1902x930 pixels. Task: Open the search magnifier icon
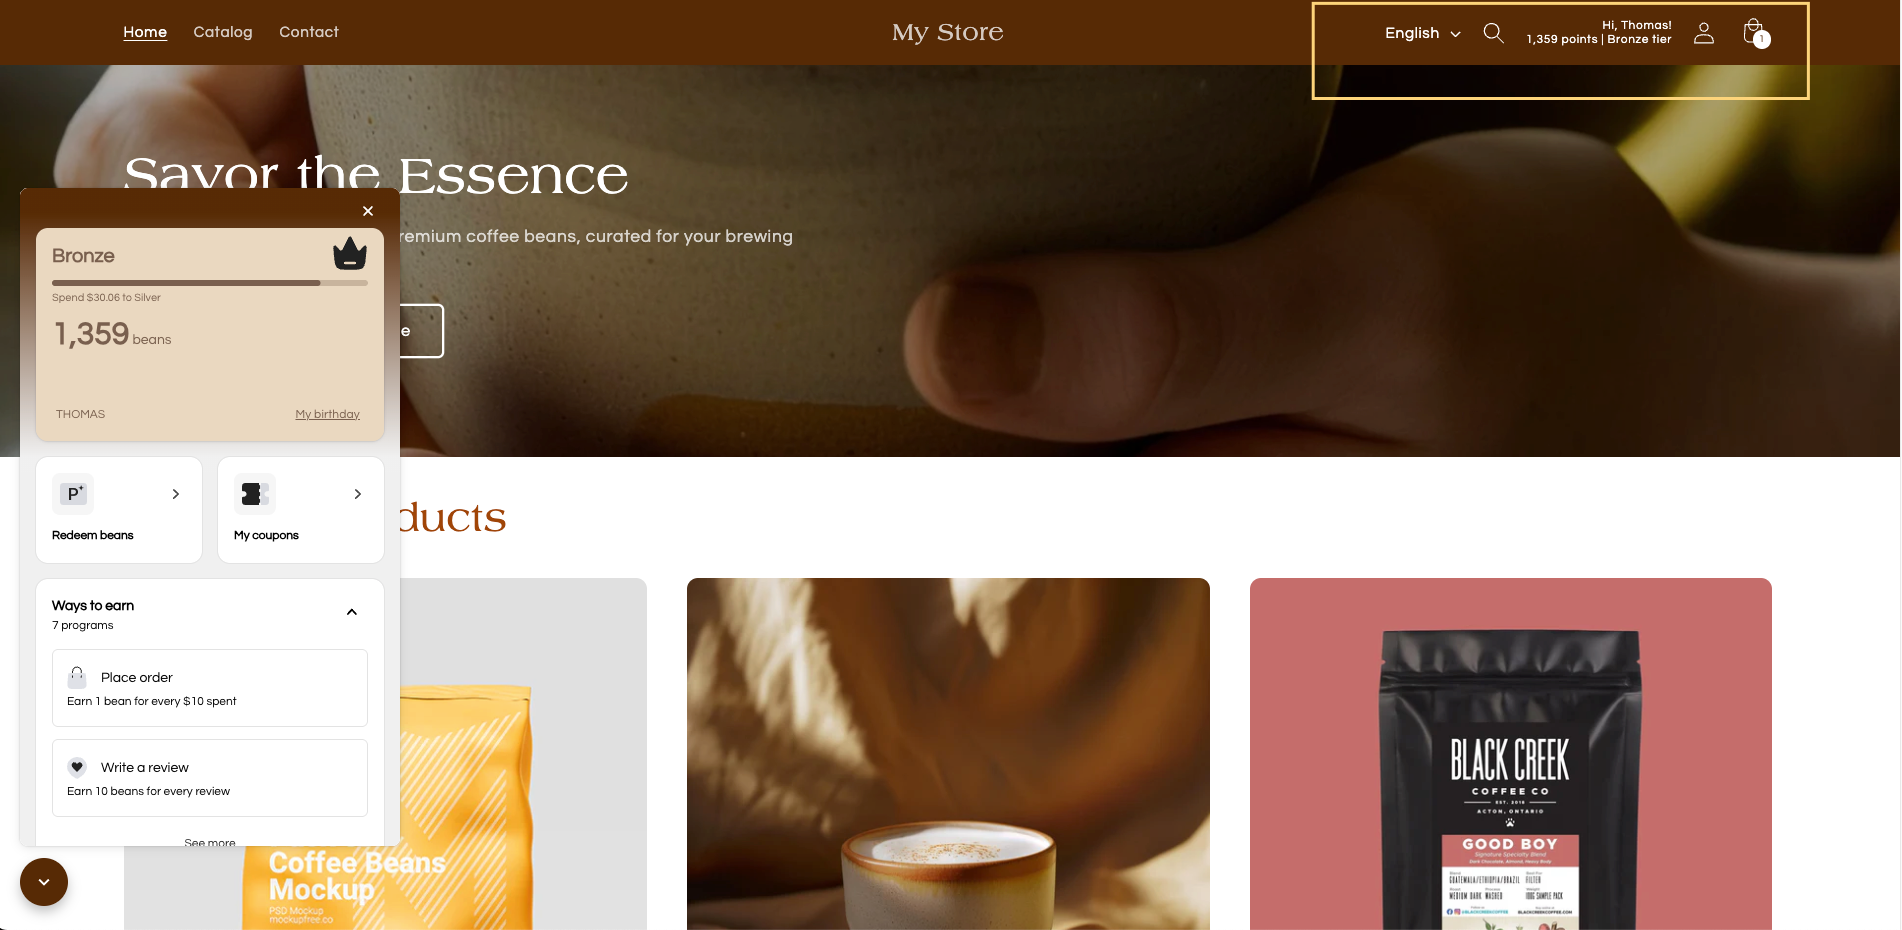[x=1493, y=33]
